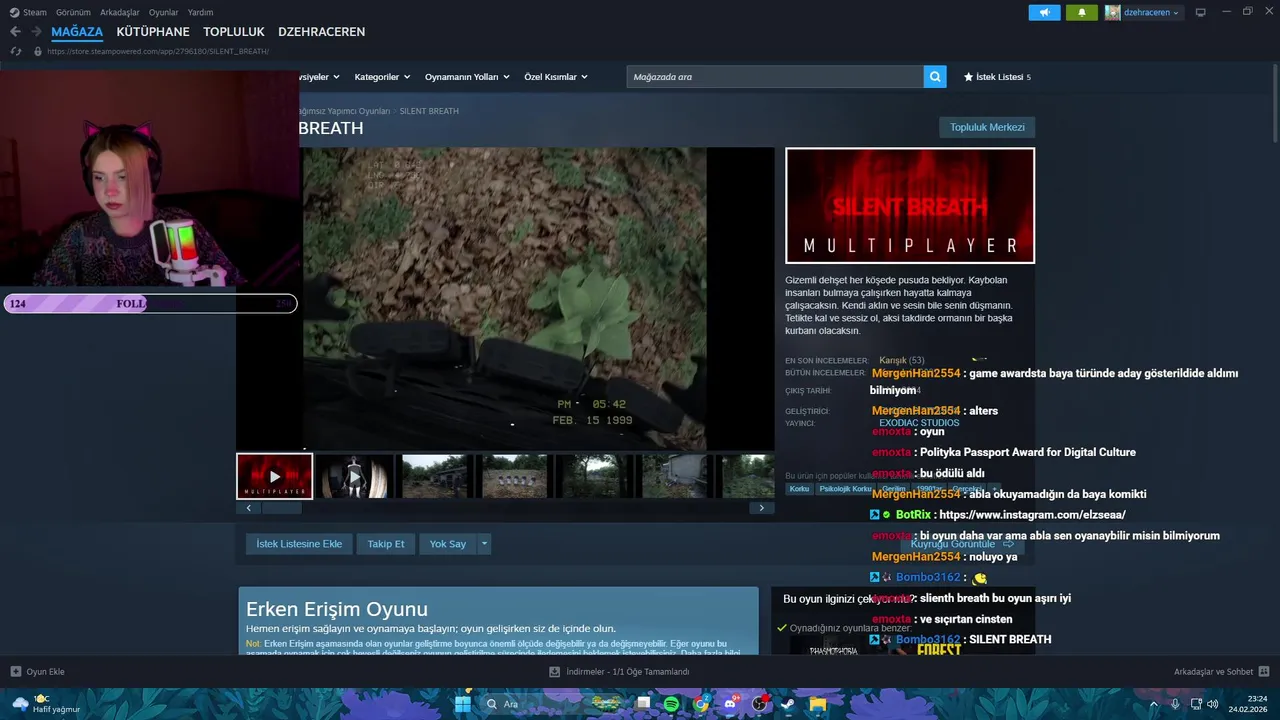Click Takip Et button
The image size is (1280, 720).
tap(386, 544)
